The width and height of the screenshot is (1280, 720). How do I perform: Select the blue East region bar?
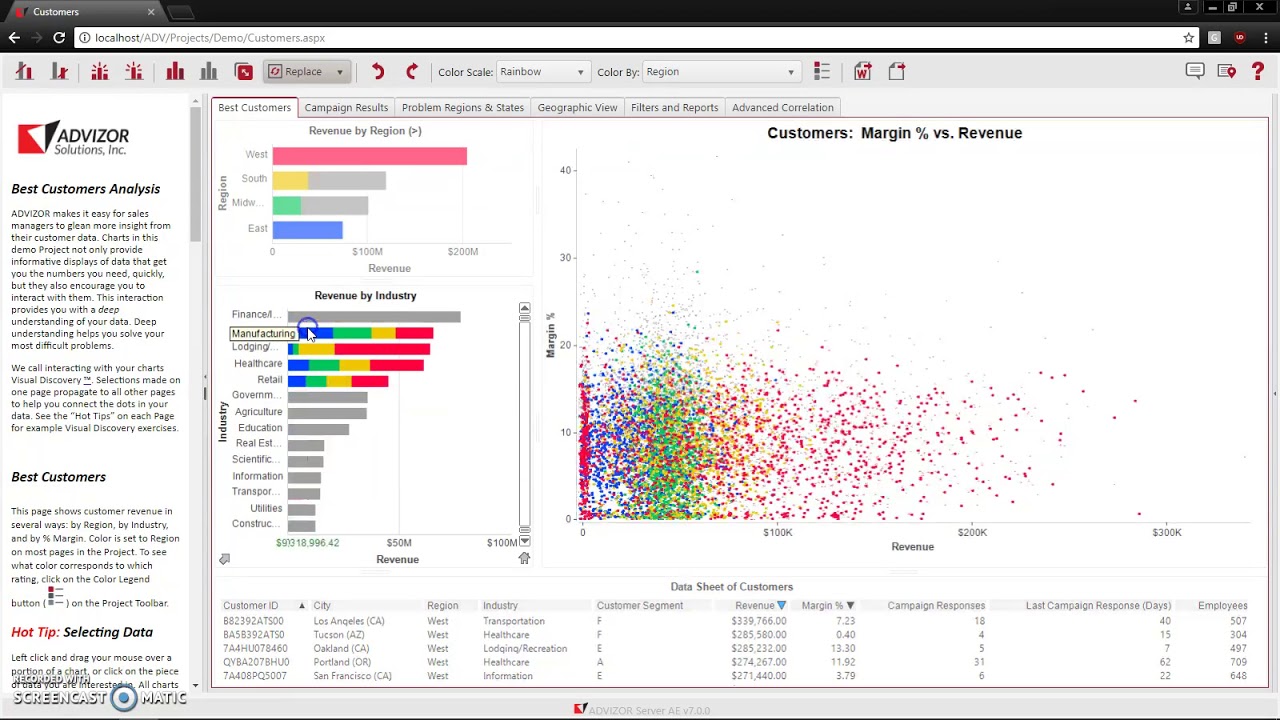click(x=307, y=230)
